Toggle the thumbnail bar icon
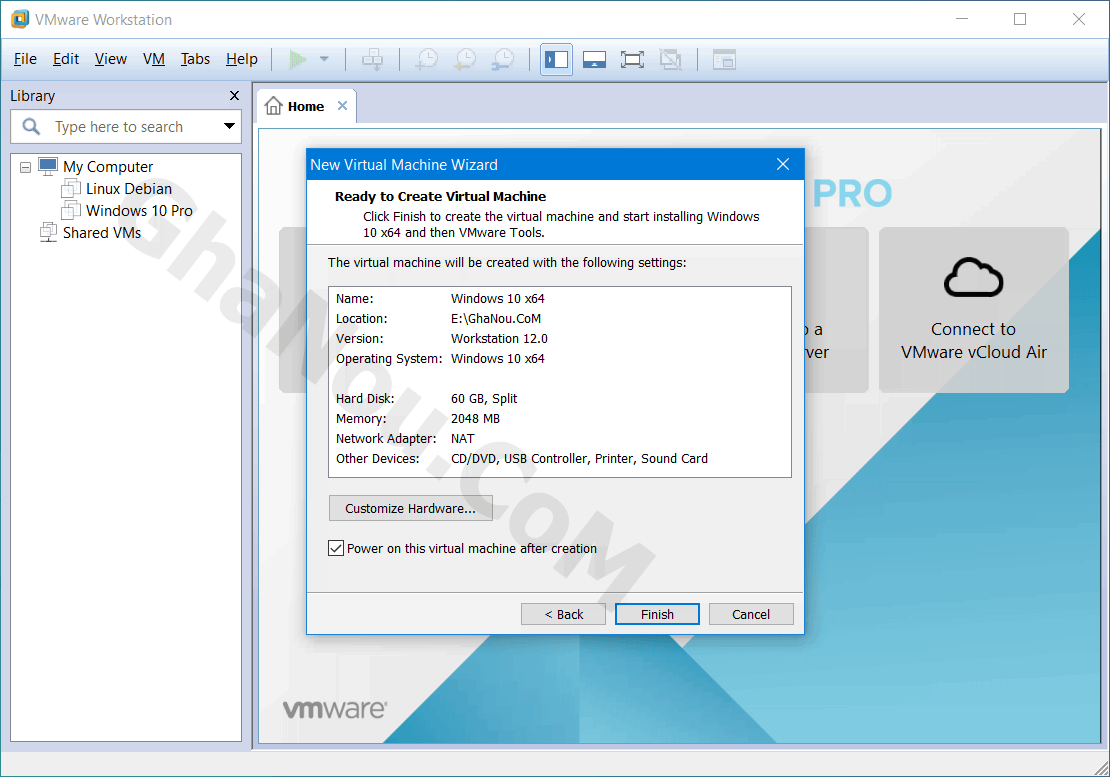Image resolution: width=1110 pixels, height=777 pixels. click(x=595, y=59)
